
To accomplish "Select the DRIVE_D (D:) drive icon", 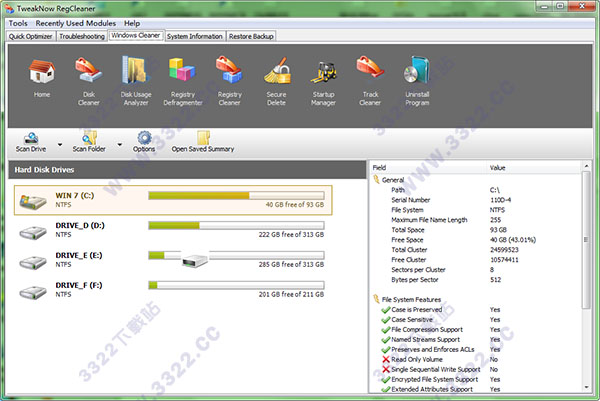I will [x=33, y=232].
